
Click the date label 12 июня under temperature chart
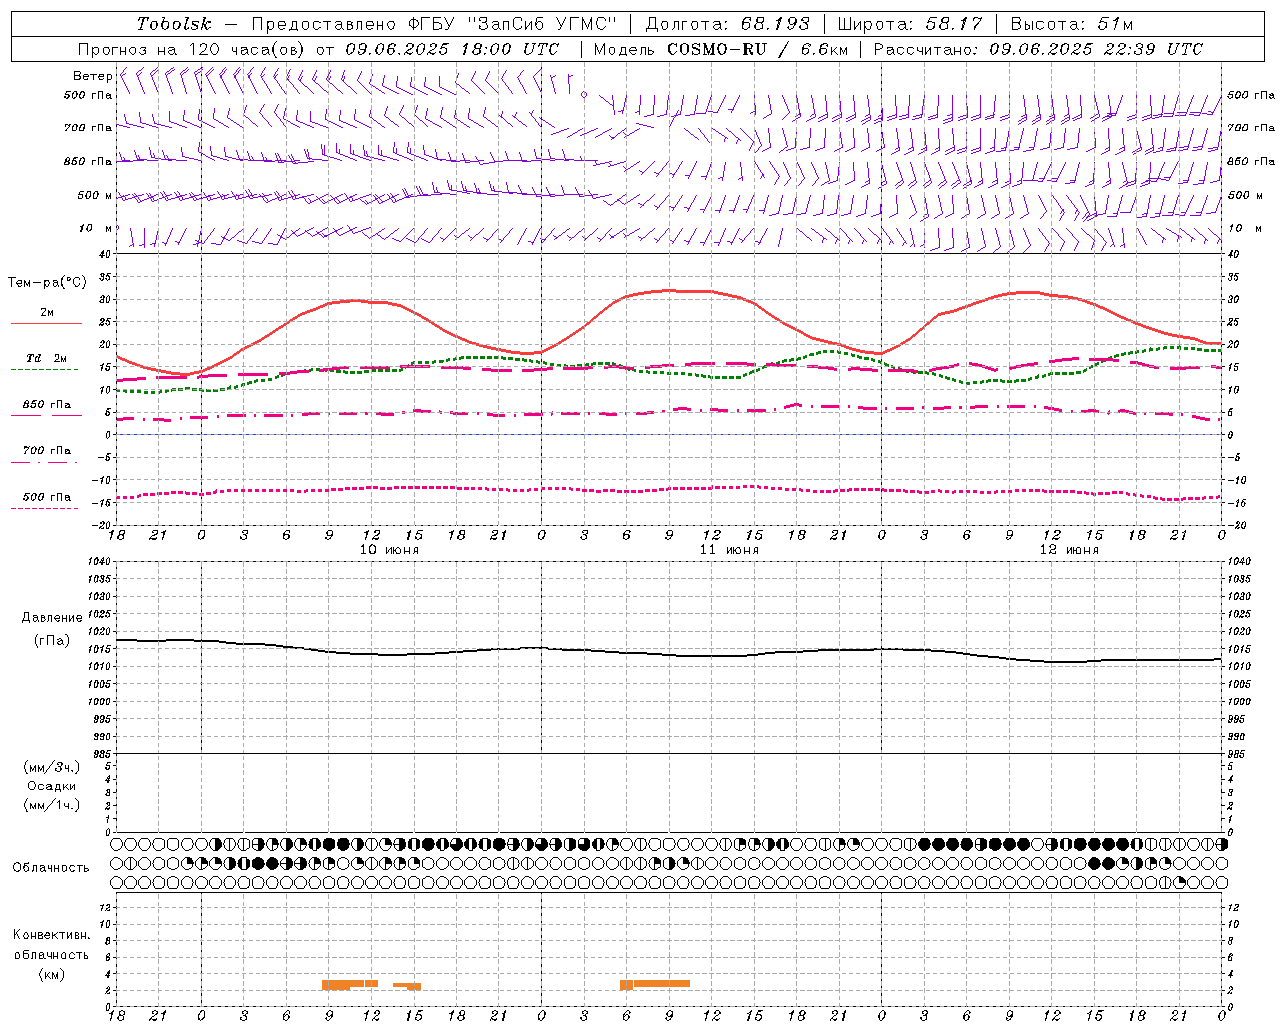1069,550
